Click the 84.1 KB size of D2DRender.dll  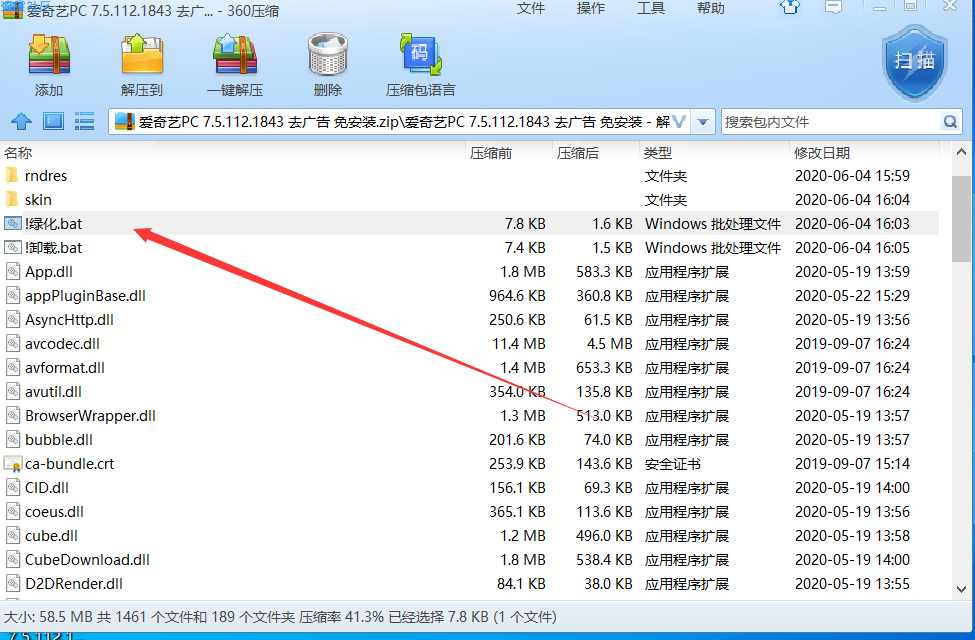[521, 584]
